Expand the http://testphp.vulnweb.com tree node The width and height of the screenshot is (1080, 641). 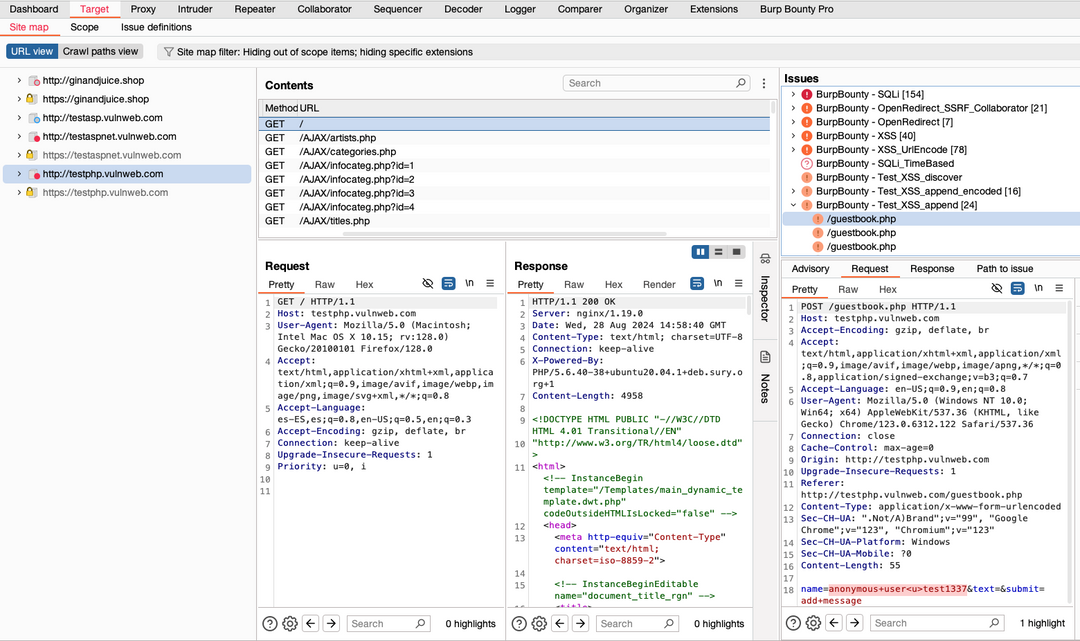tap(19, 174)
